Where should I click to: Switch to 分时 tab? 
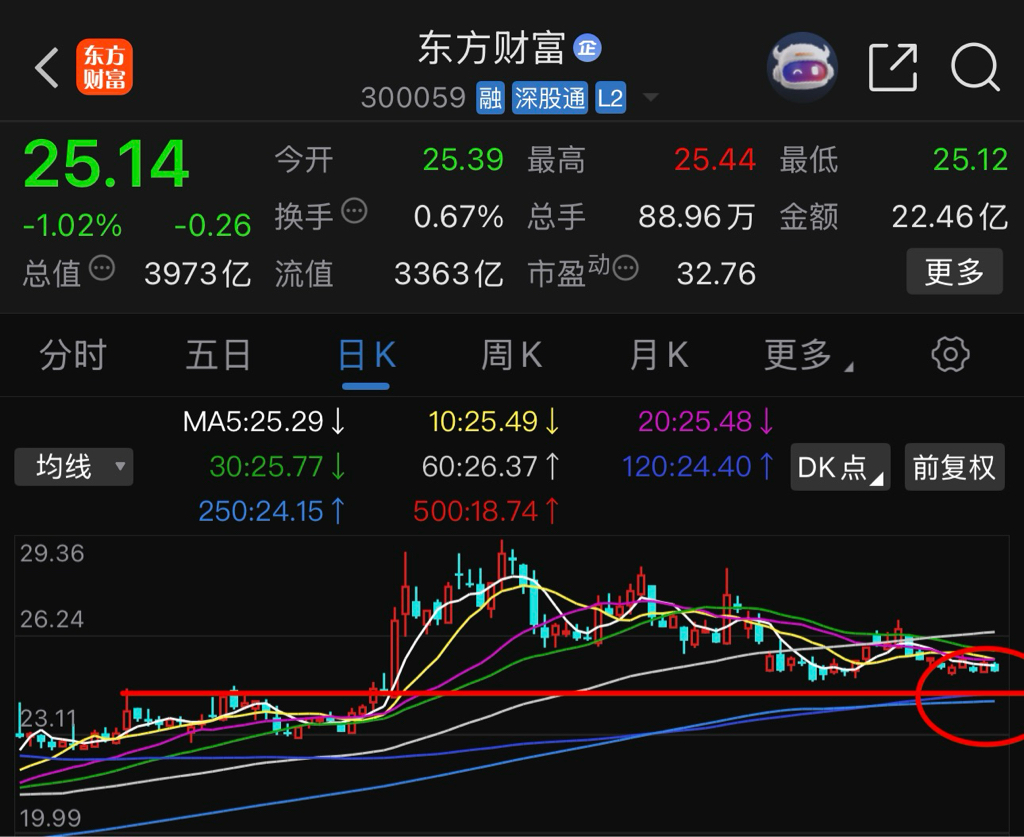tap(72, 355)
